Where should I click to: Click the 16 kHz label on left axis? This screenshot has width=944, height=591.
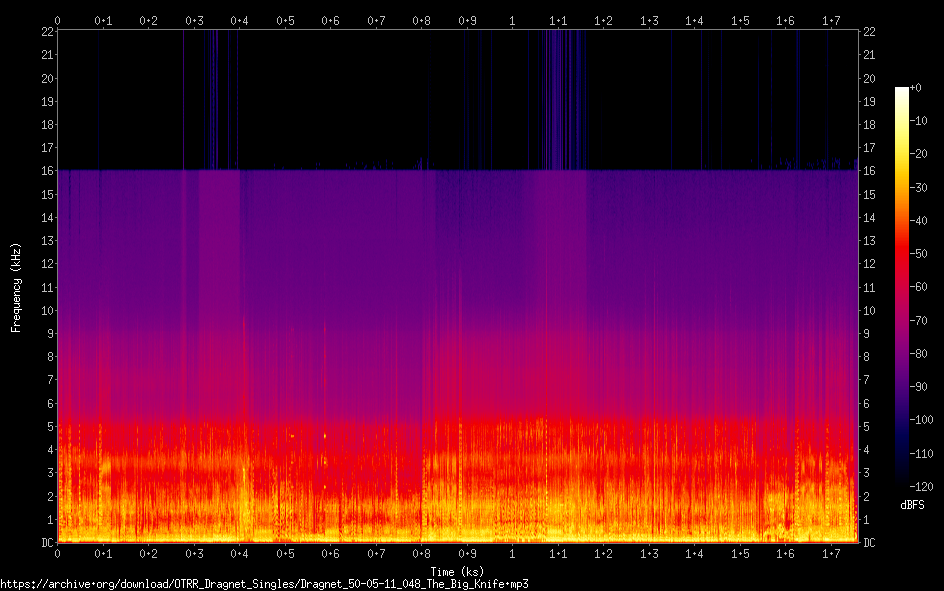[44, 171]
